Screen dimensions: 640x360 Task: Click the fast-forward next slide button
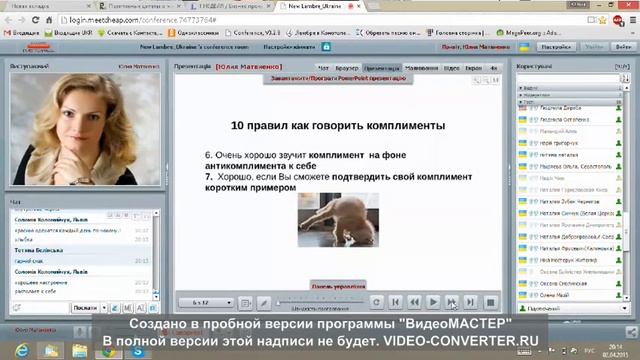(x=451, y=302)
